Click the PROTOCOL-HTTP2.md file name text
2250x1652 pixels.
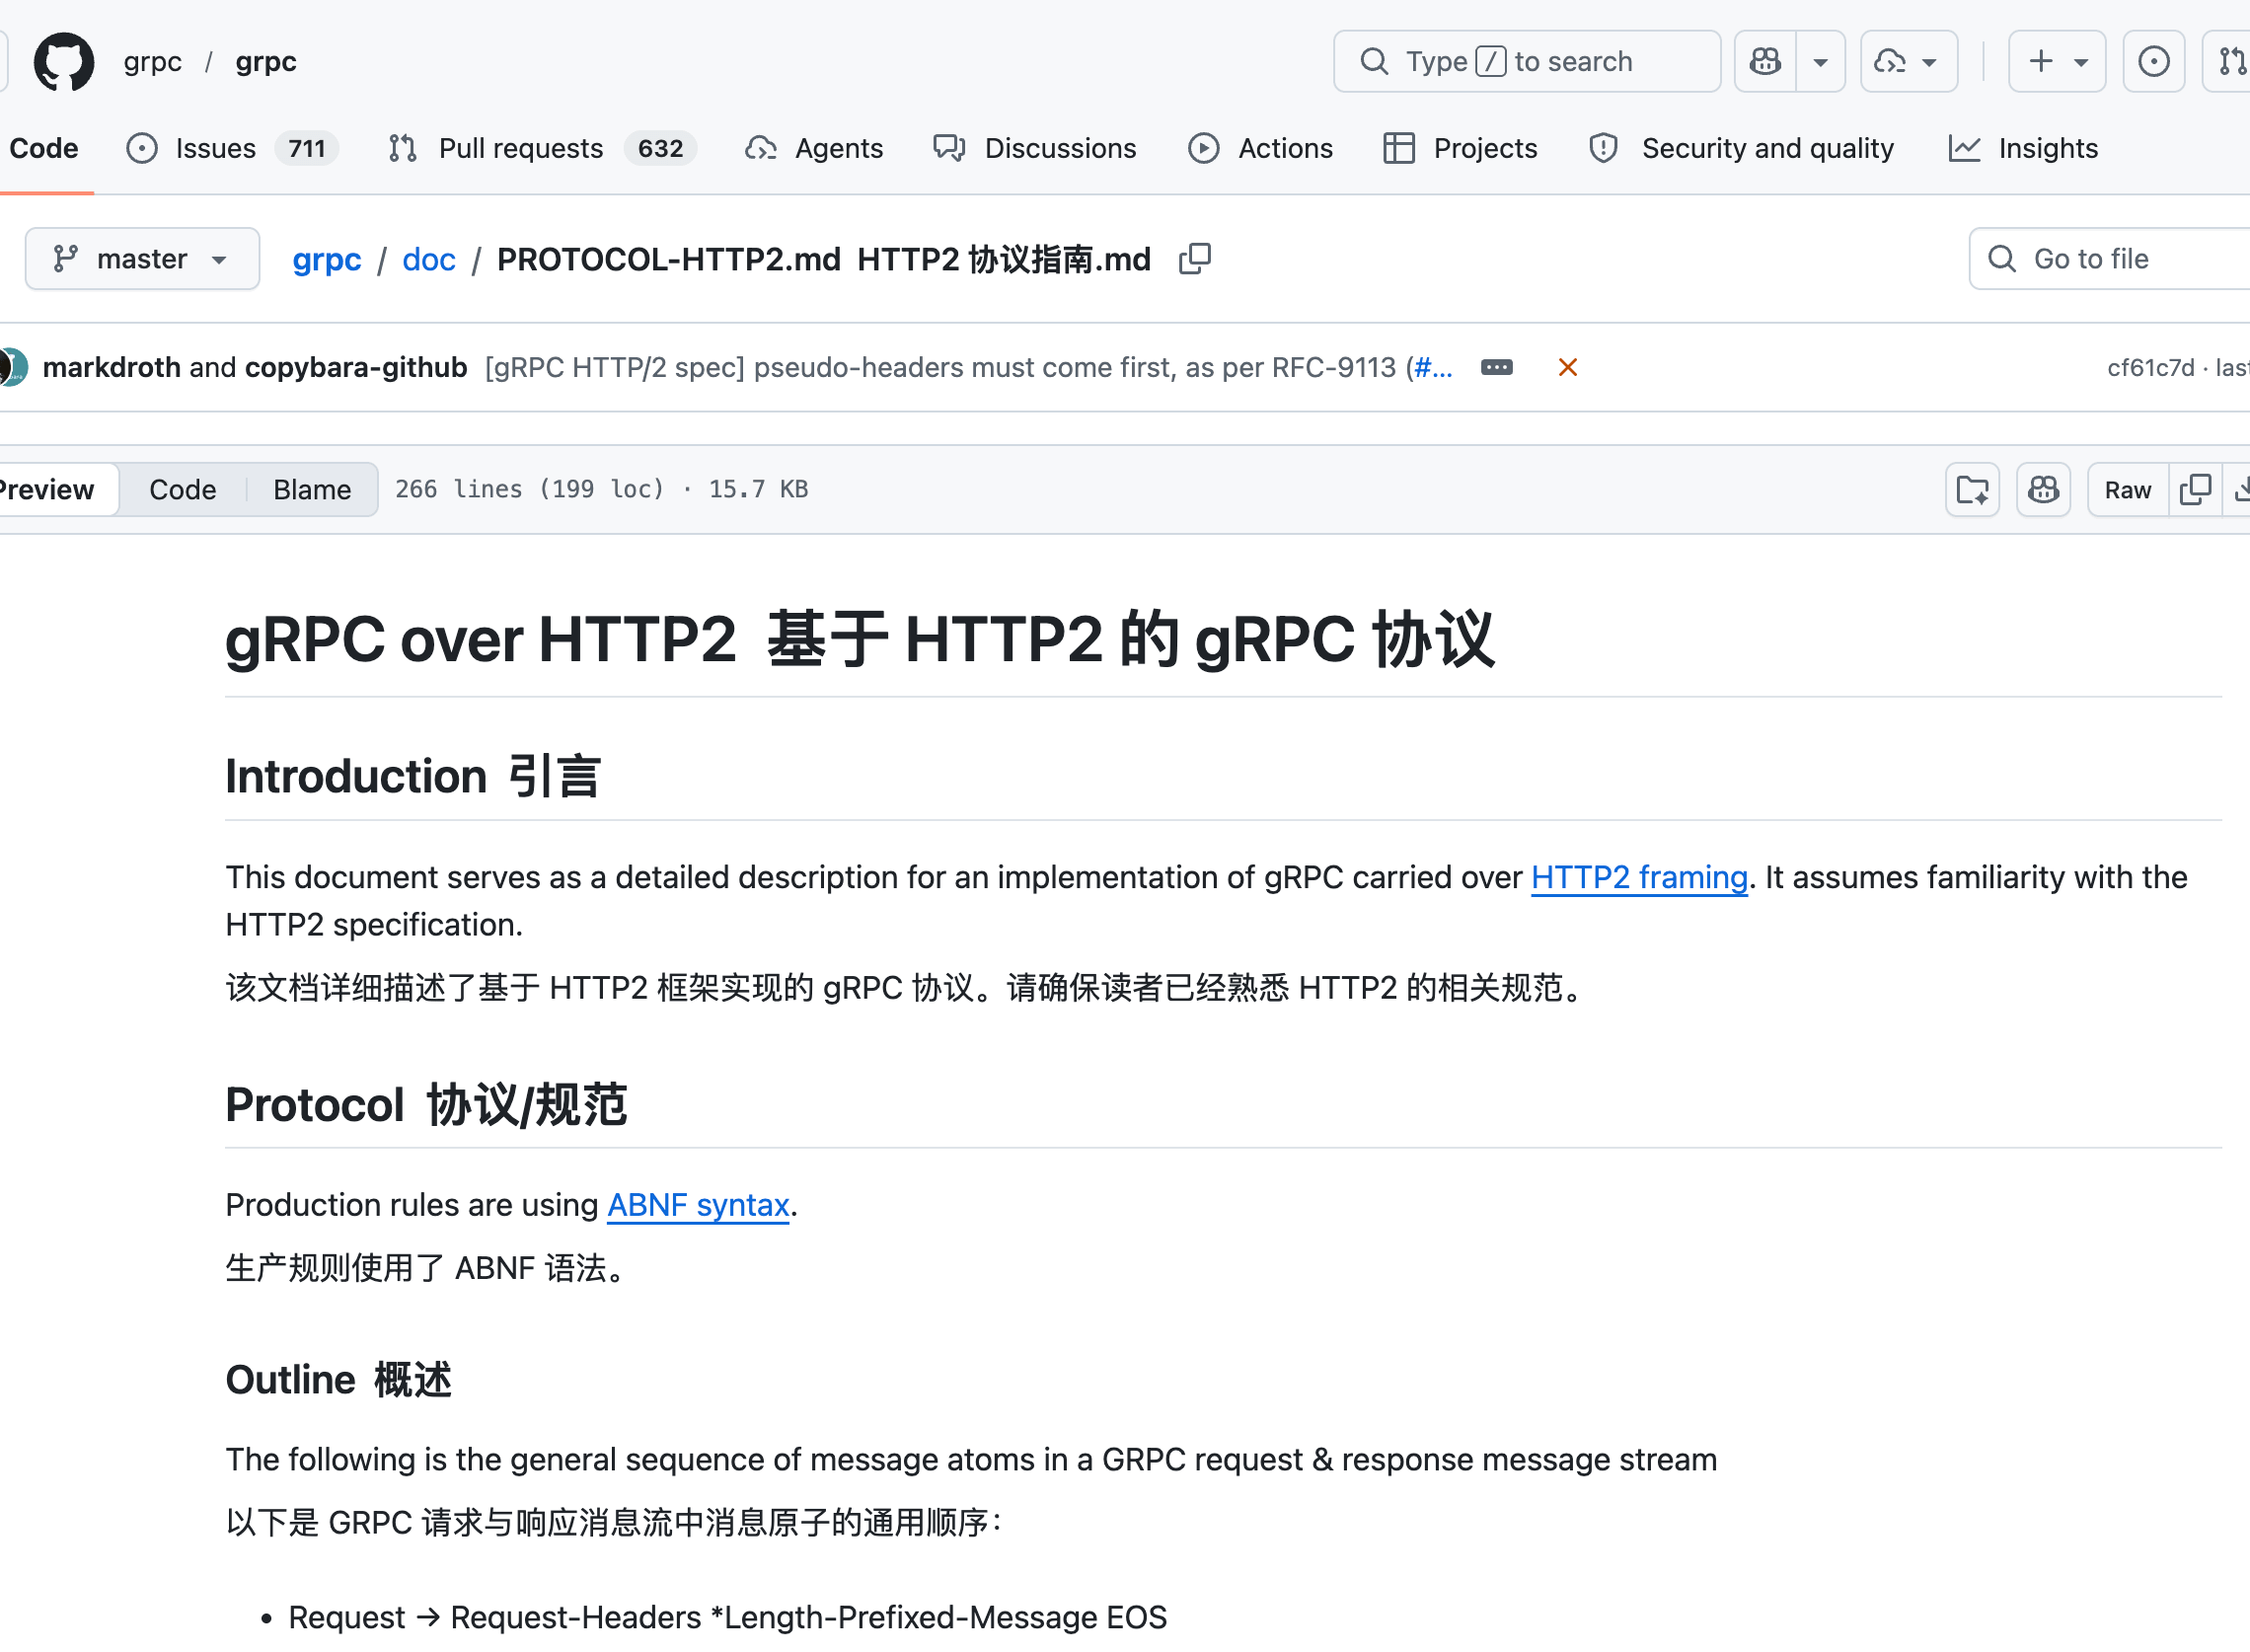click(x=668, y=260)
